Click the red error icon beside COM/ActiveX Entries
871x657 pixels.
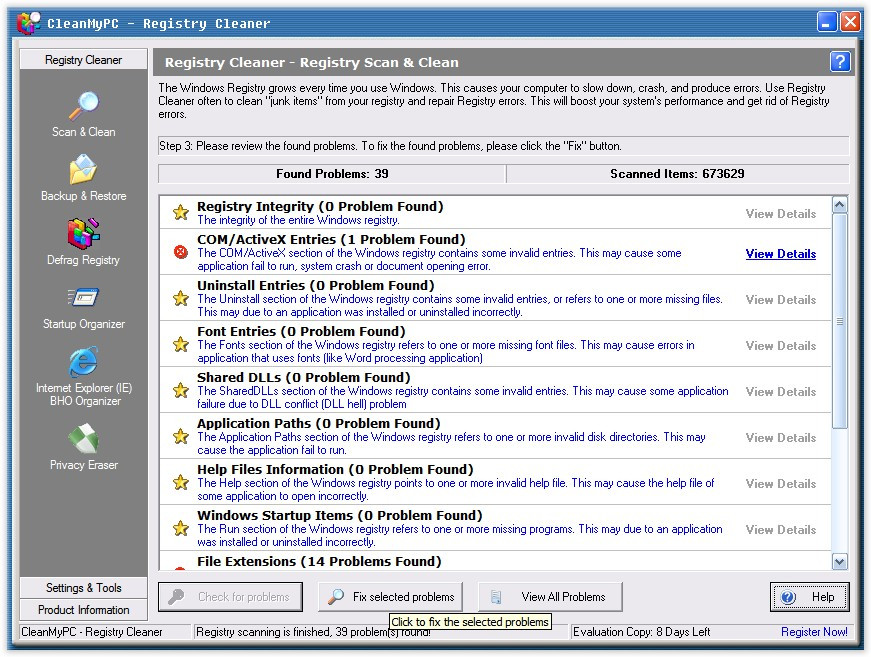181,253
